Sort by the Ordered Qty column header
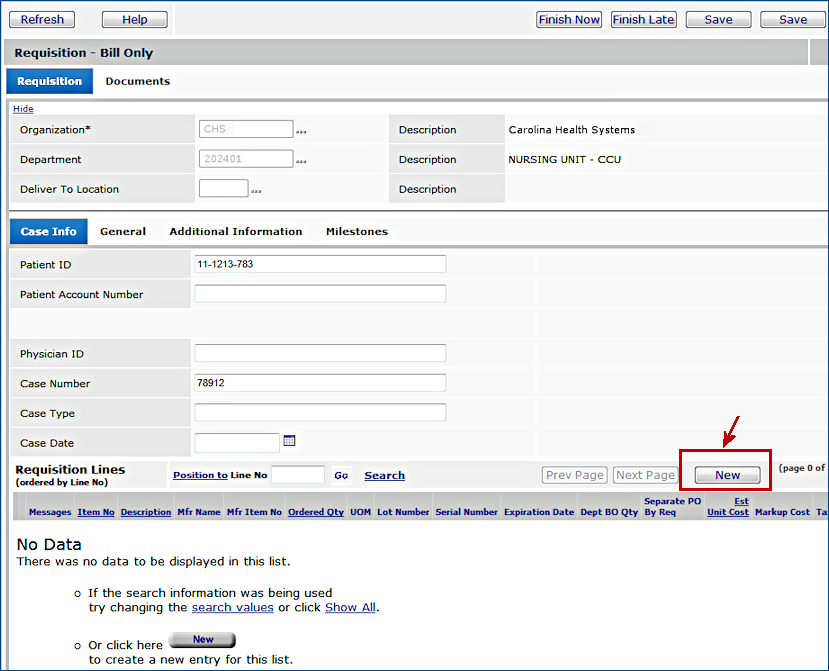 tap(315, 512)
